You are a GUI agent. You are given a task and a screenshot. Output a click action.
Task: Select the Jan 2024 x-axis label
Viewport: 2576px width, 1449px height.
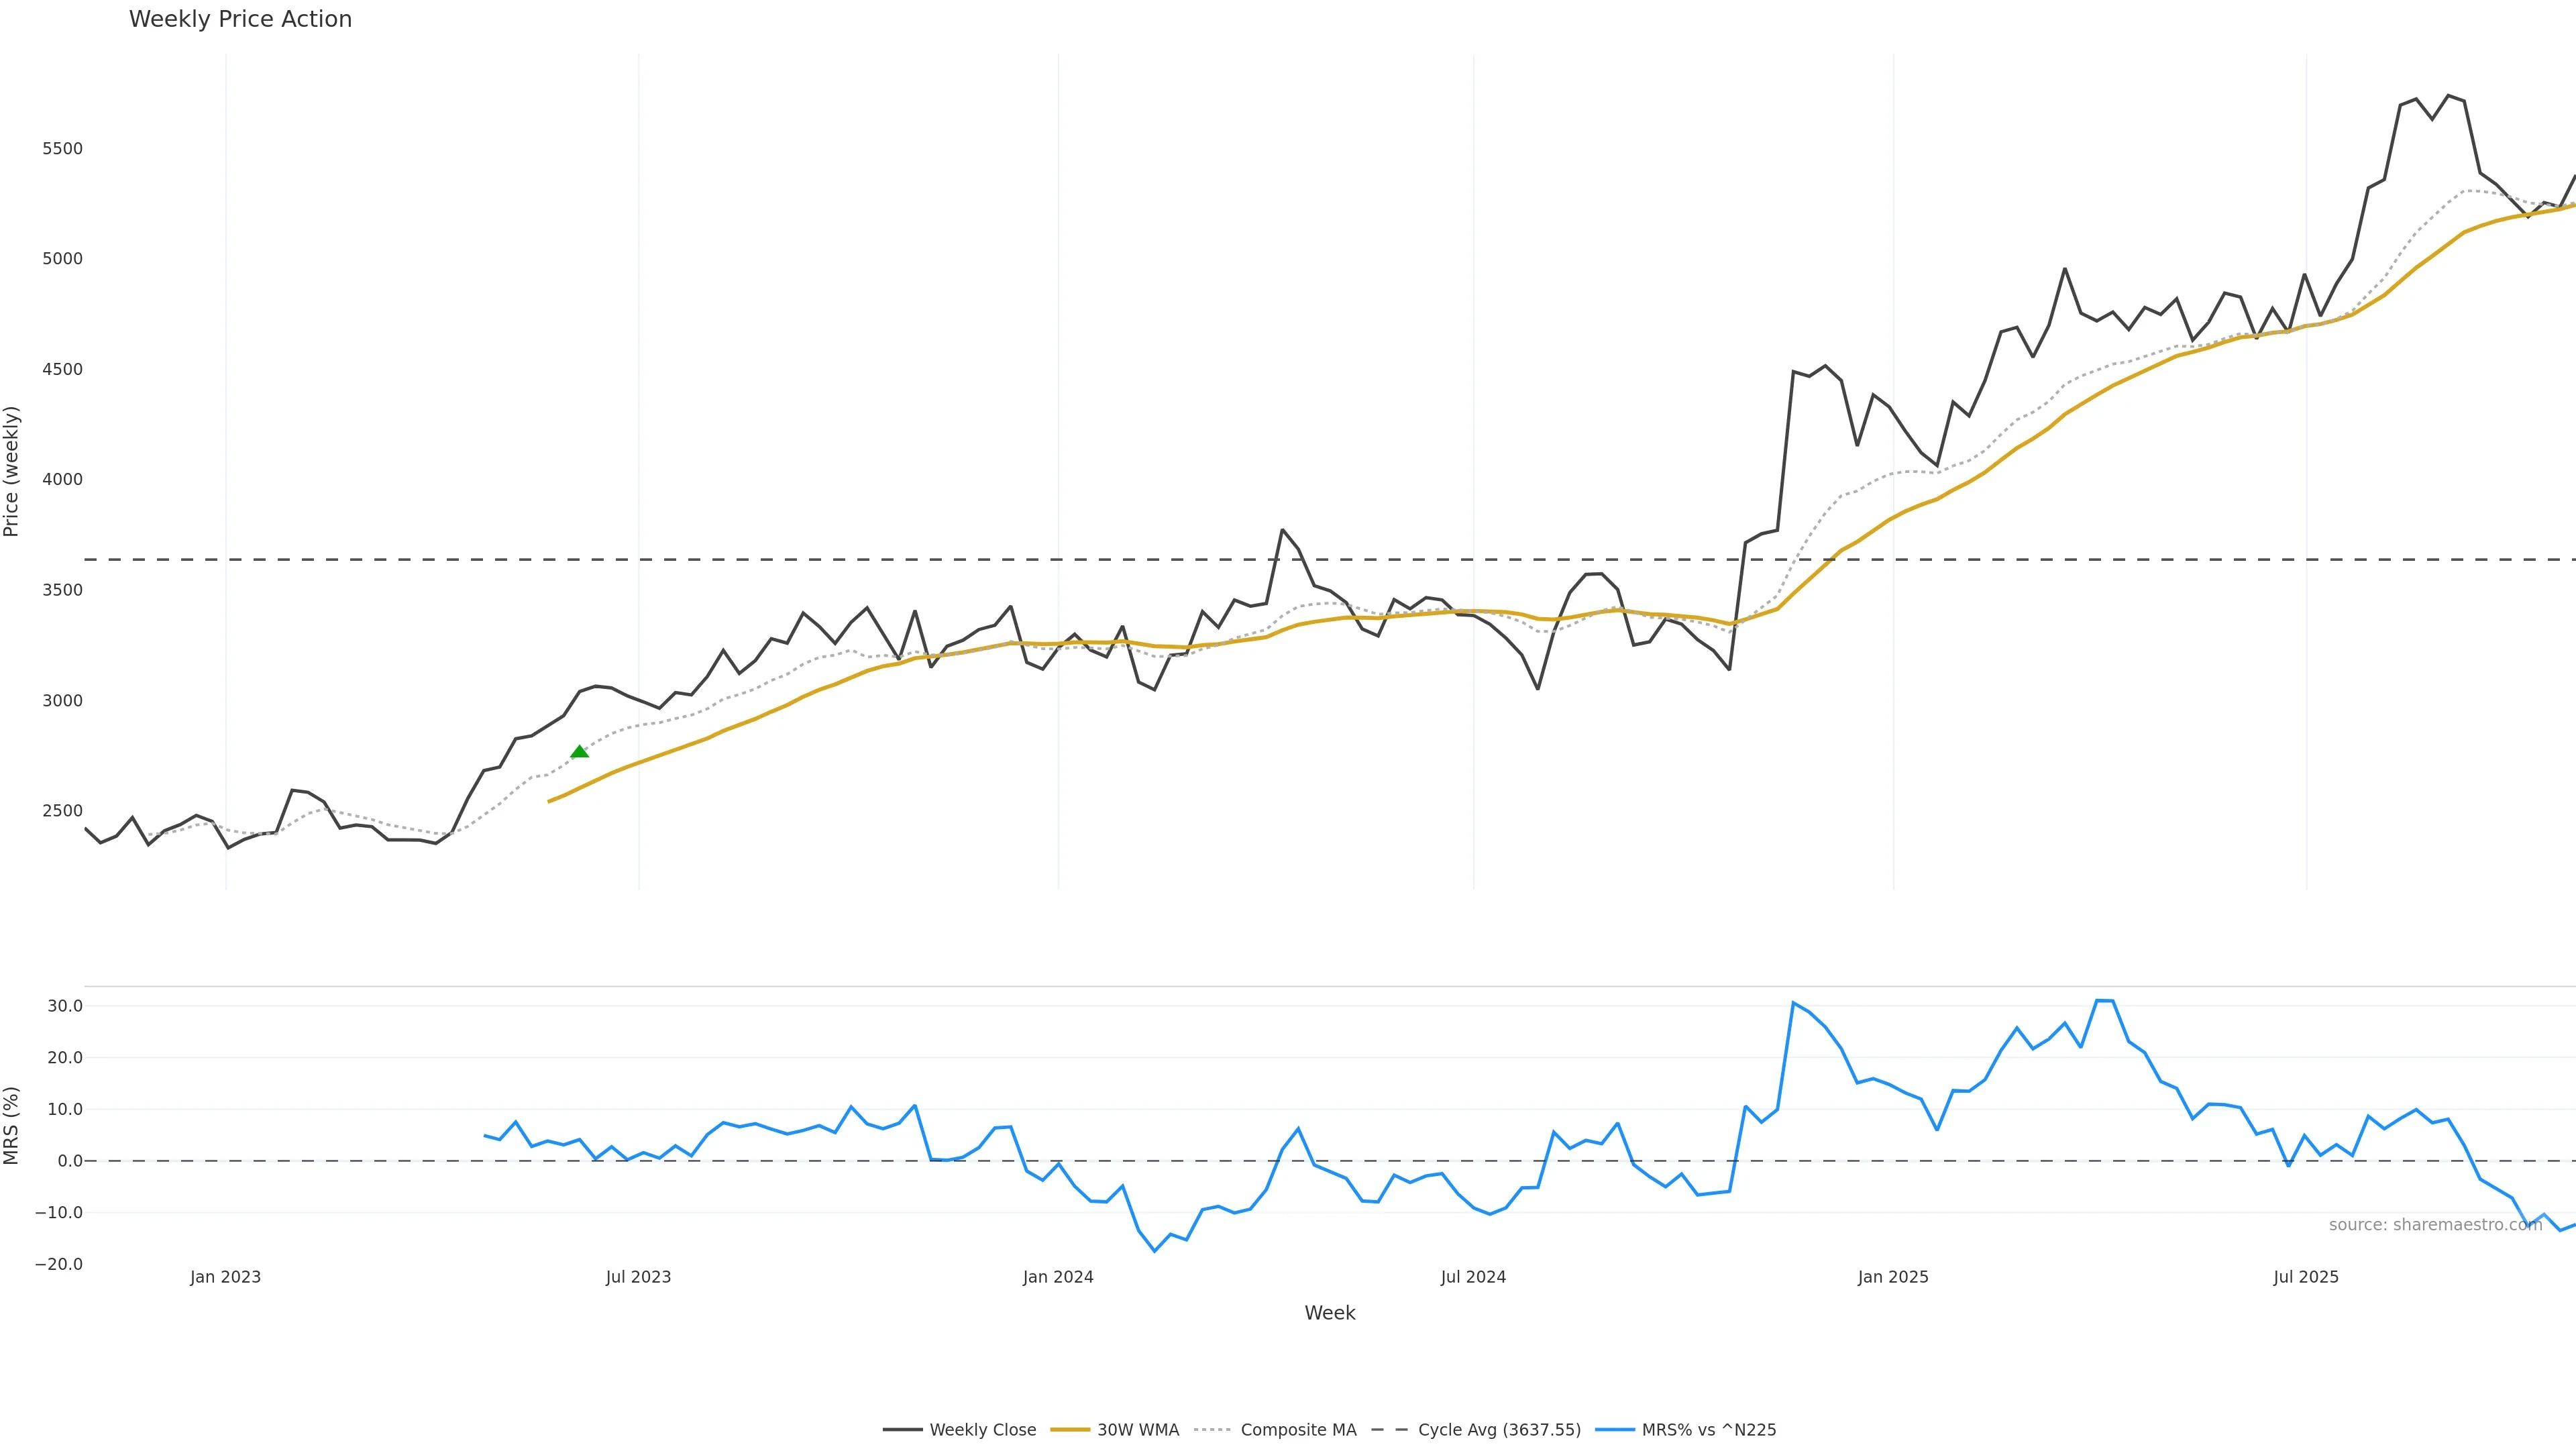[x=1058, y=1277]
